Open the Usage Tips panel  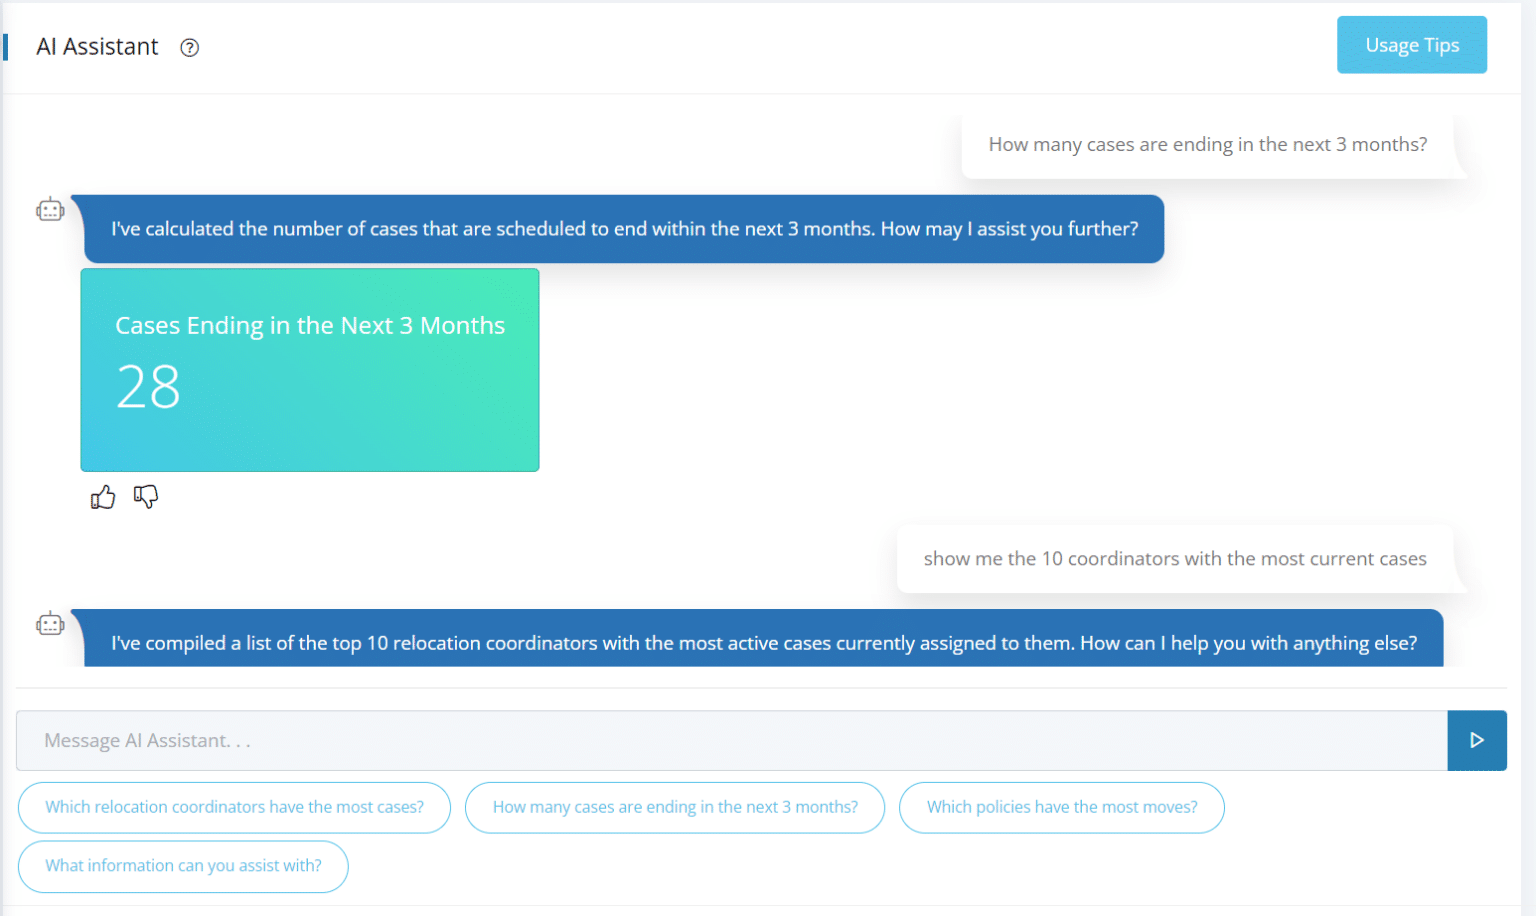tap(1411, 44)
